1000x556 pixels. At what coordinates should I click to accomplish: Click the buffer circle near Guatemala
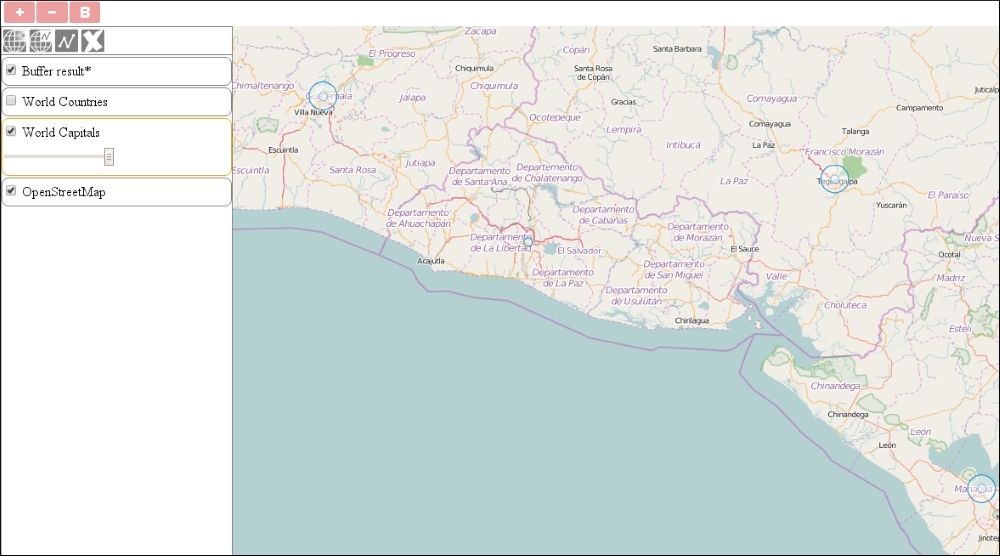tap(322, 96)
